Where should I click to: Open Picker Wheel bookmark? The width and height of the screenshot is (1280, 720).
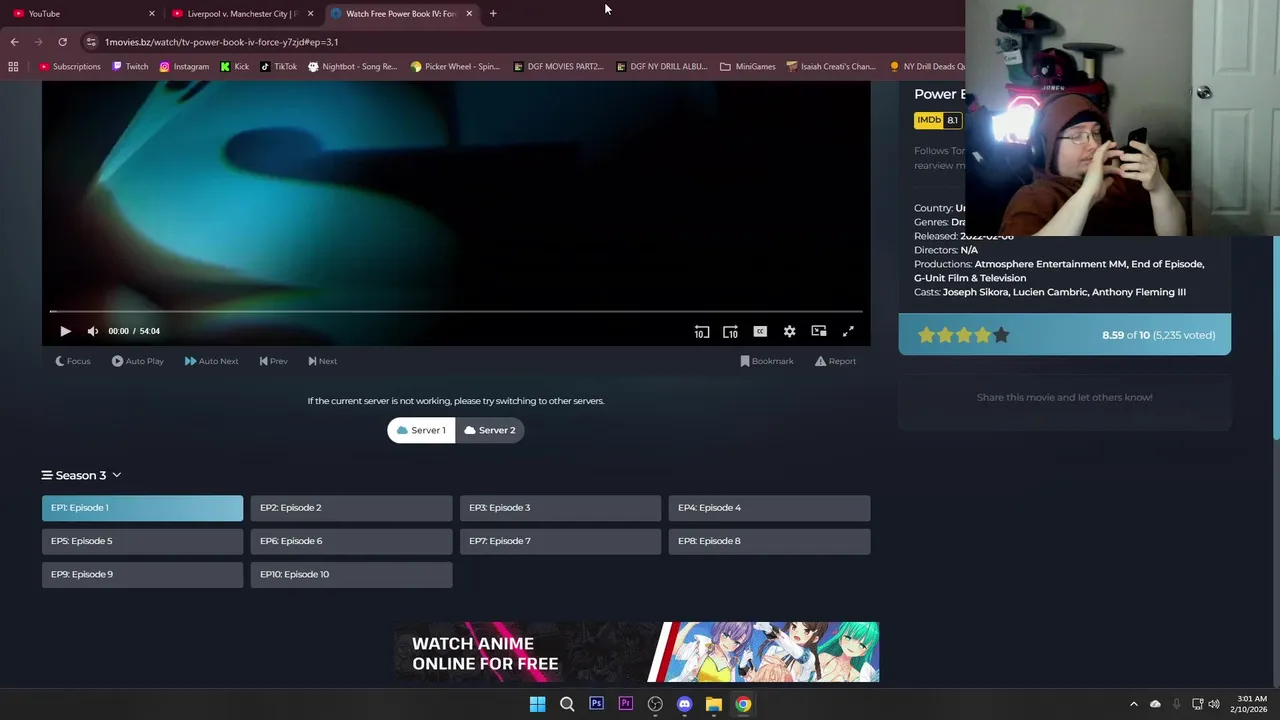455,67
